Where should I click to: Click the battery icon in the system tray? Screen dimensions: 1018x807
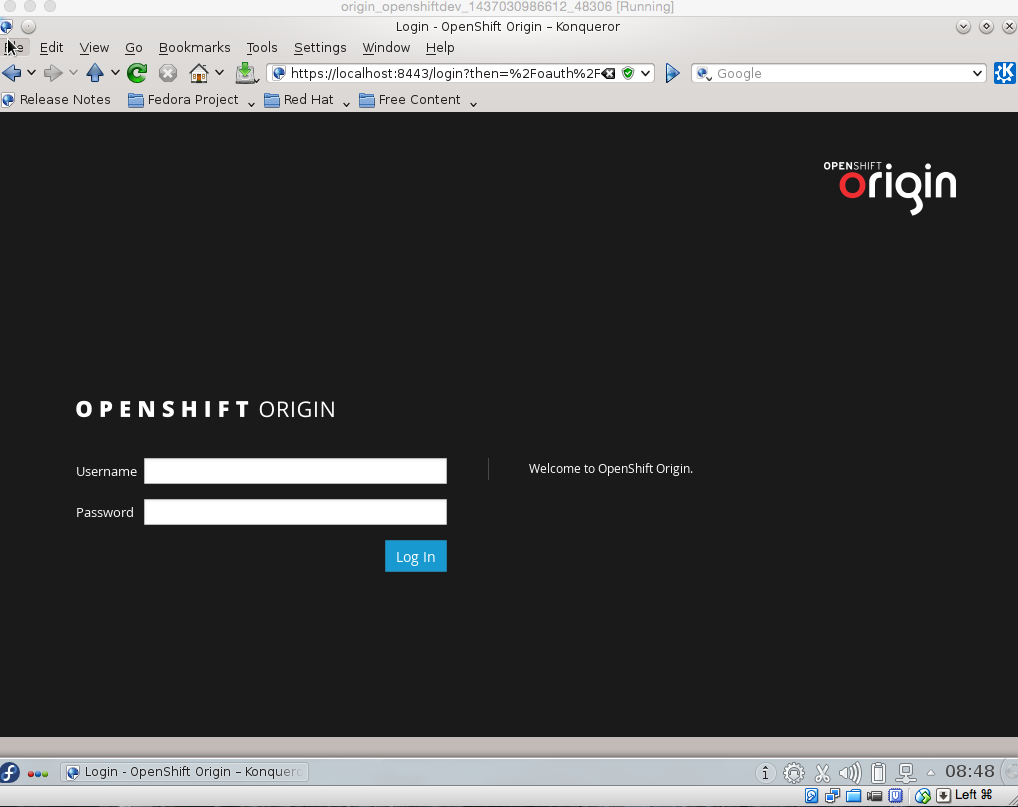tap(878, 772)
